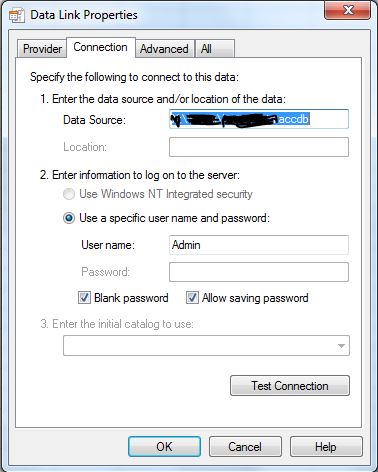Click the User name field
Screen dimensions: 378x472
coord(259,245)
